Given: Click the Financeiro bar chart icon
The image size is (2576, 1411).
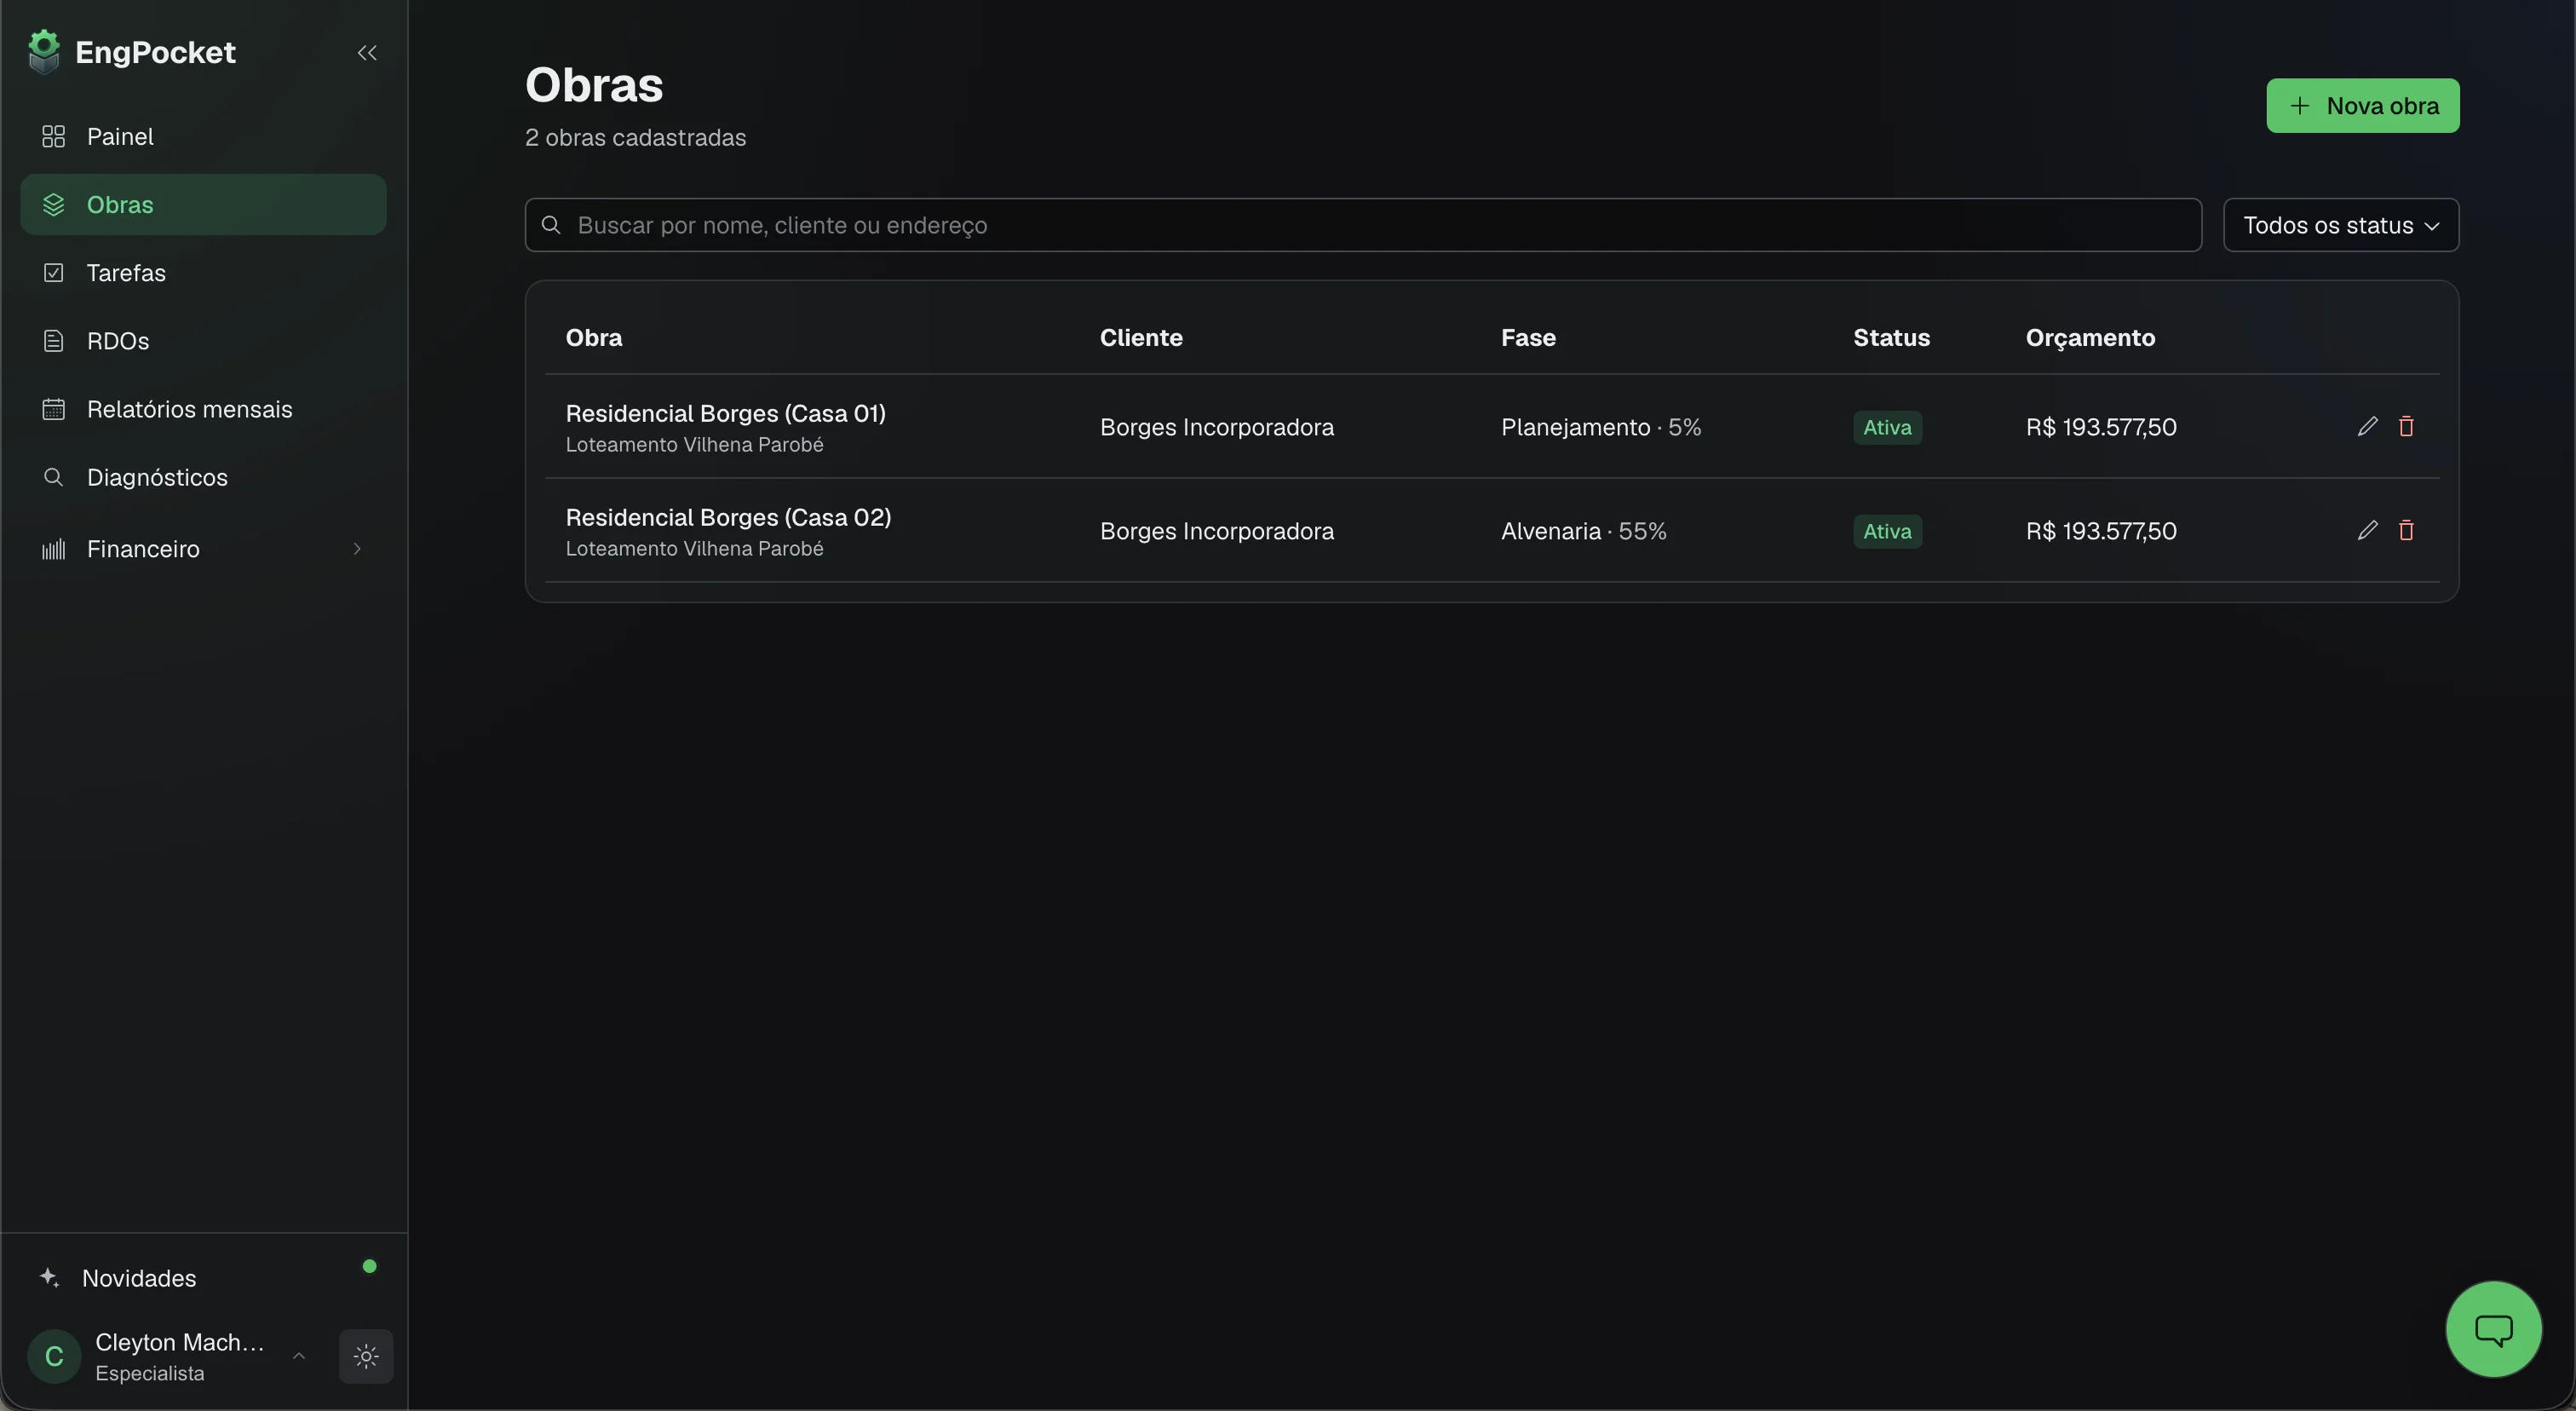Looking at the screenshot, I should (x=54, y=549).
